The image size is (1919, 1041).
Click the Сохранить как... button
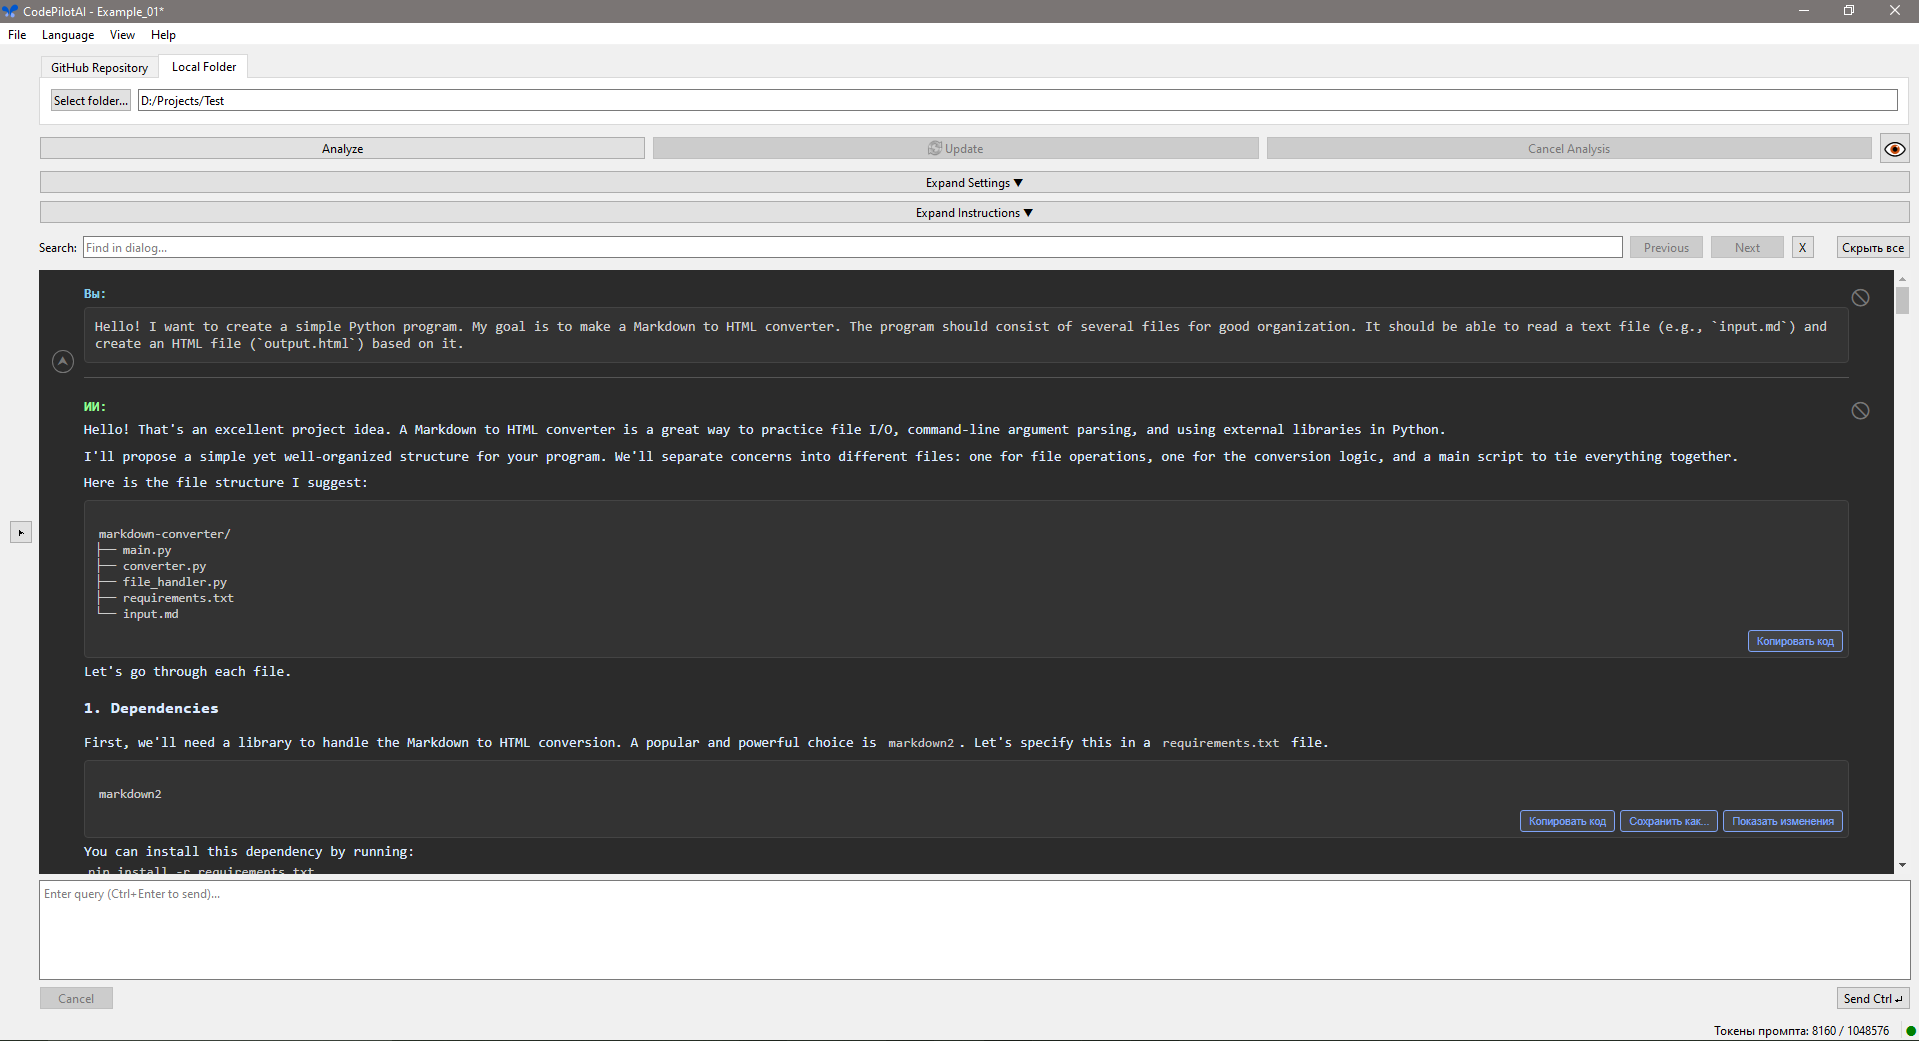tap(1668, 822)
